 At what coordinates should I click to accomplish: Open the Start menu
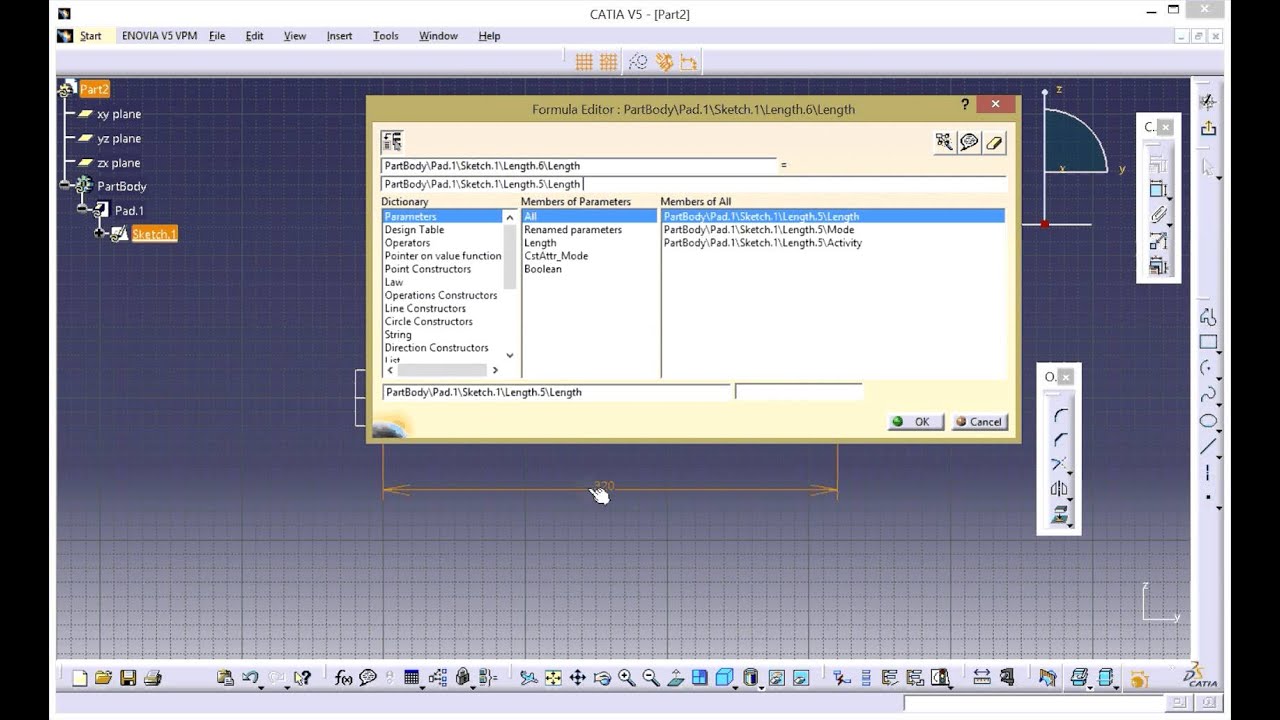click(90, 36)
